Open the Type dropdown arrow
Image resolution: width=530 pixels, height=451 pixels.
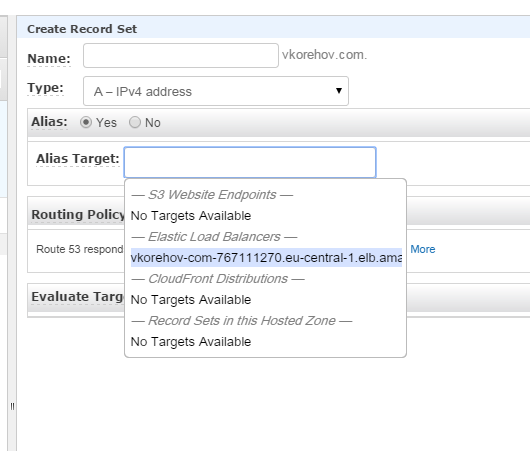(339, 91)
